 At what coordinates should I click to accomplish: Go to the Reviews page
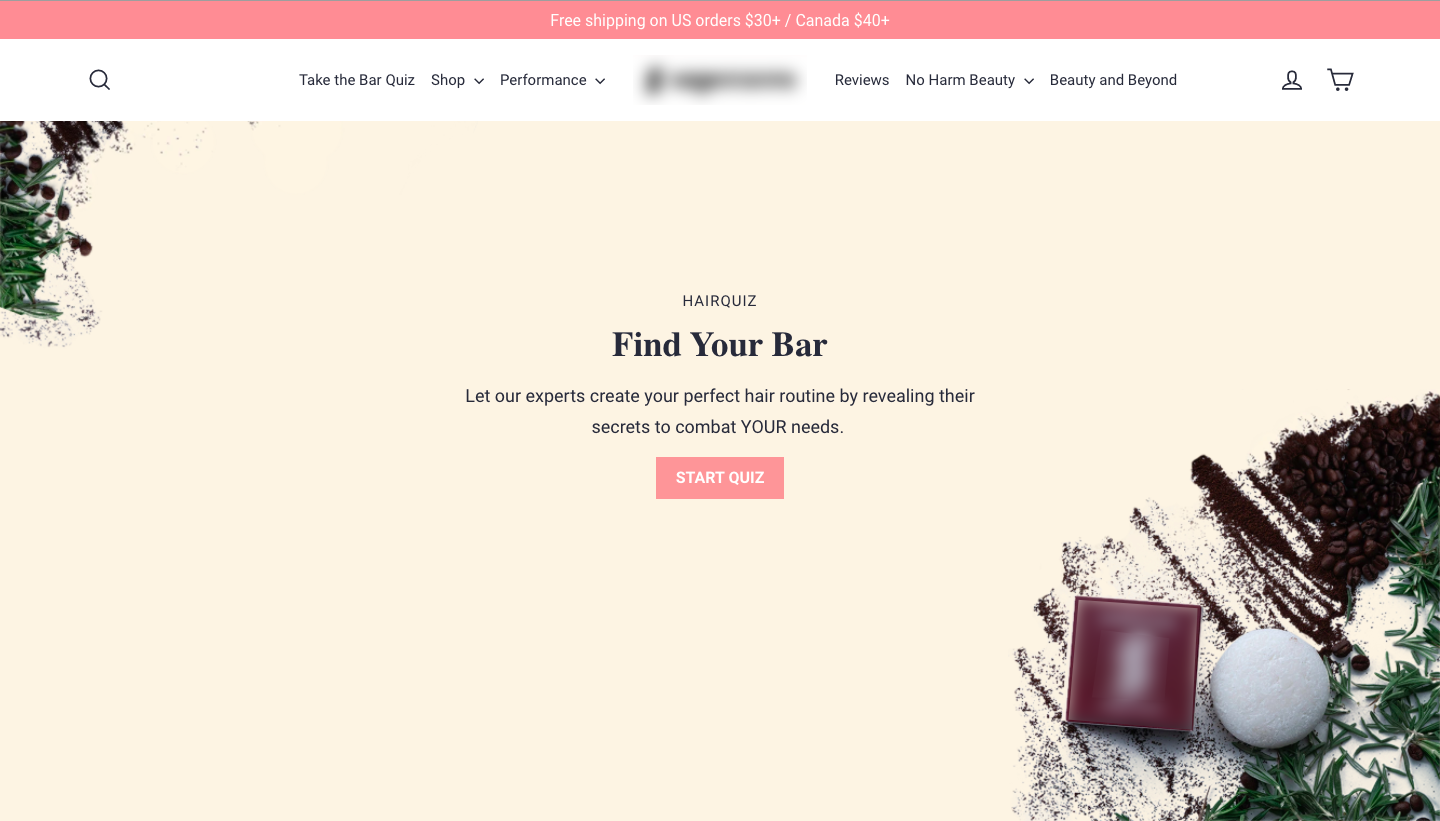point(862,80)
